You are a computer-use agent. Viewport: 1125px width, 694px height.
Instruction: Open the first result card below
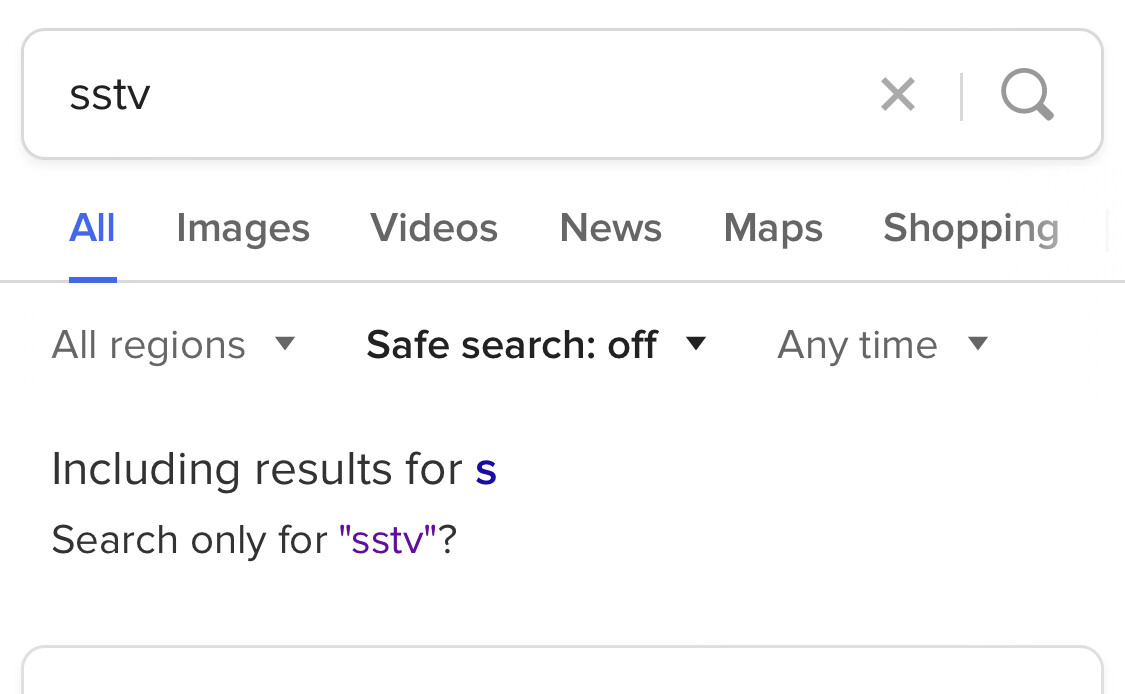[562, 670]
